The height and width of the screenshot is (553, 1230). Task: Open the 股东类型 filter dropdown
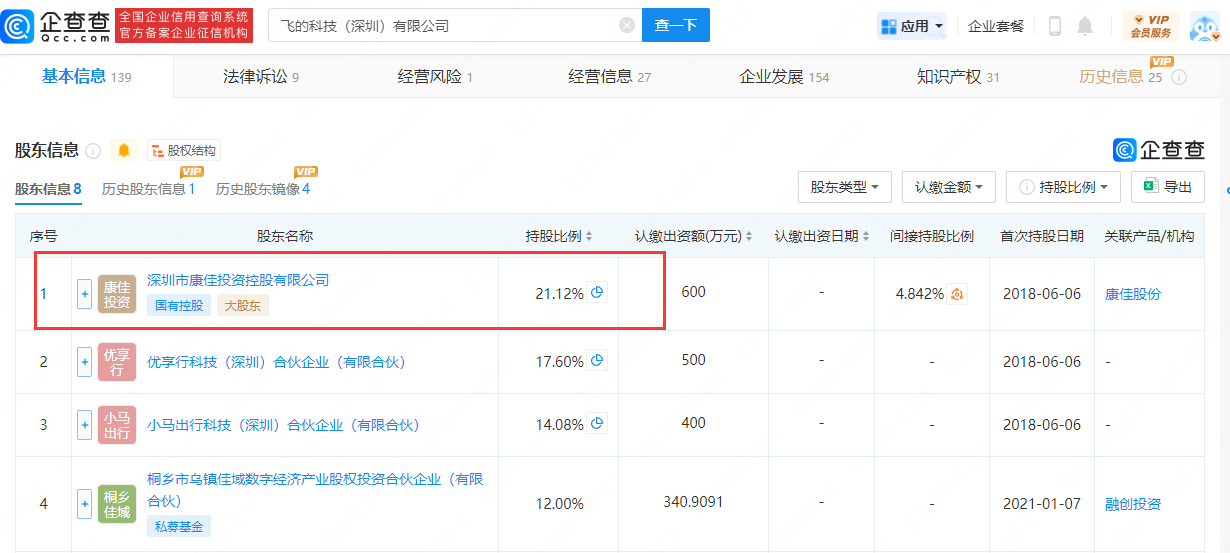click(x=845, y=187)
